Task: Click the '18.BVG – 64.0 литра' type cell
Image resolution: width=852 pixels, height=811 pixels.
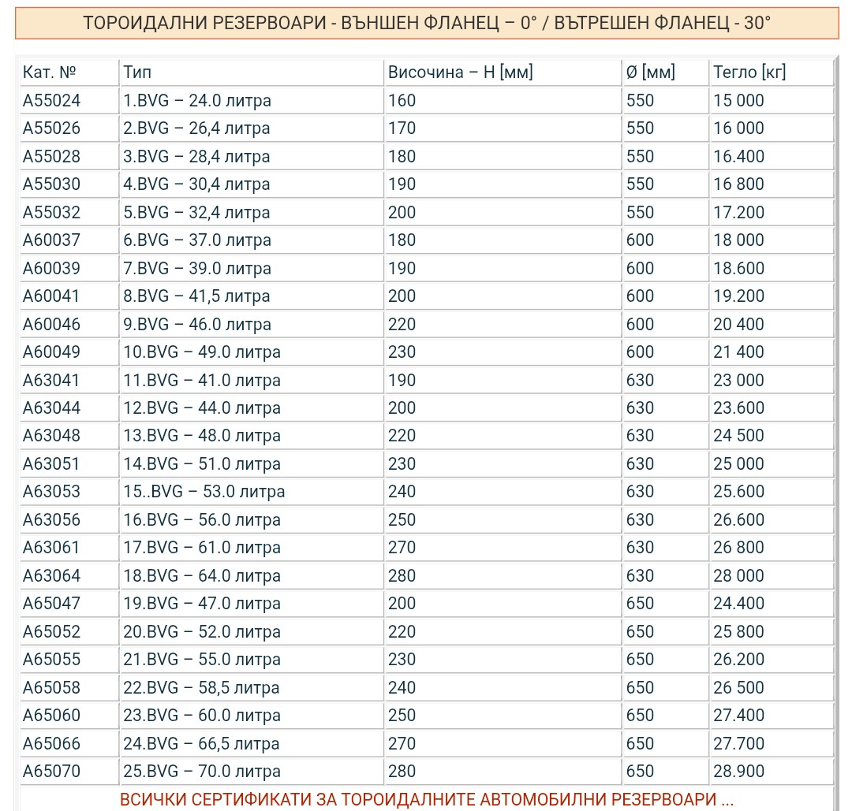Action: [x=202, y=576]
